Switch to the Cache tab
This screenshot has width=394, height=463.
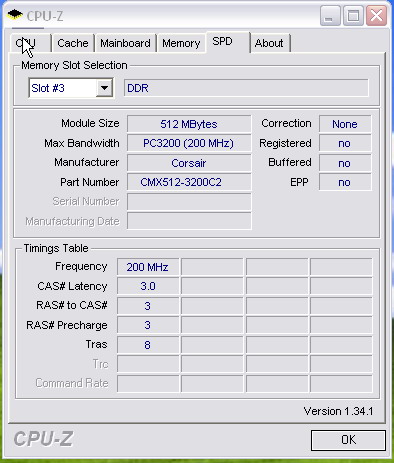[73, 43]
